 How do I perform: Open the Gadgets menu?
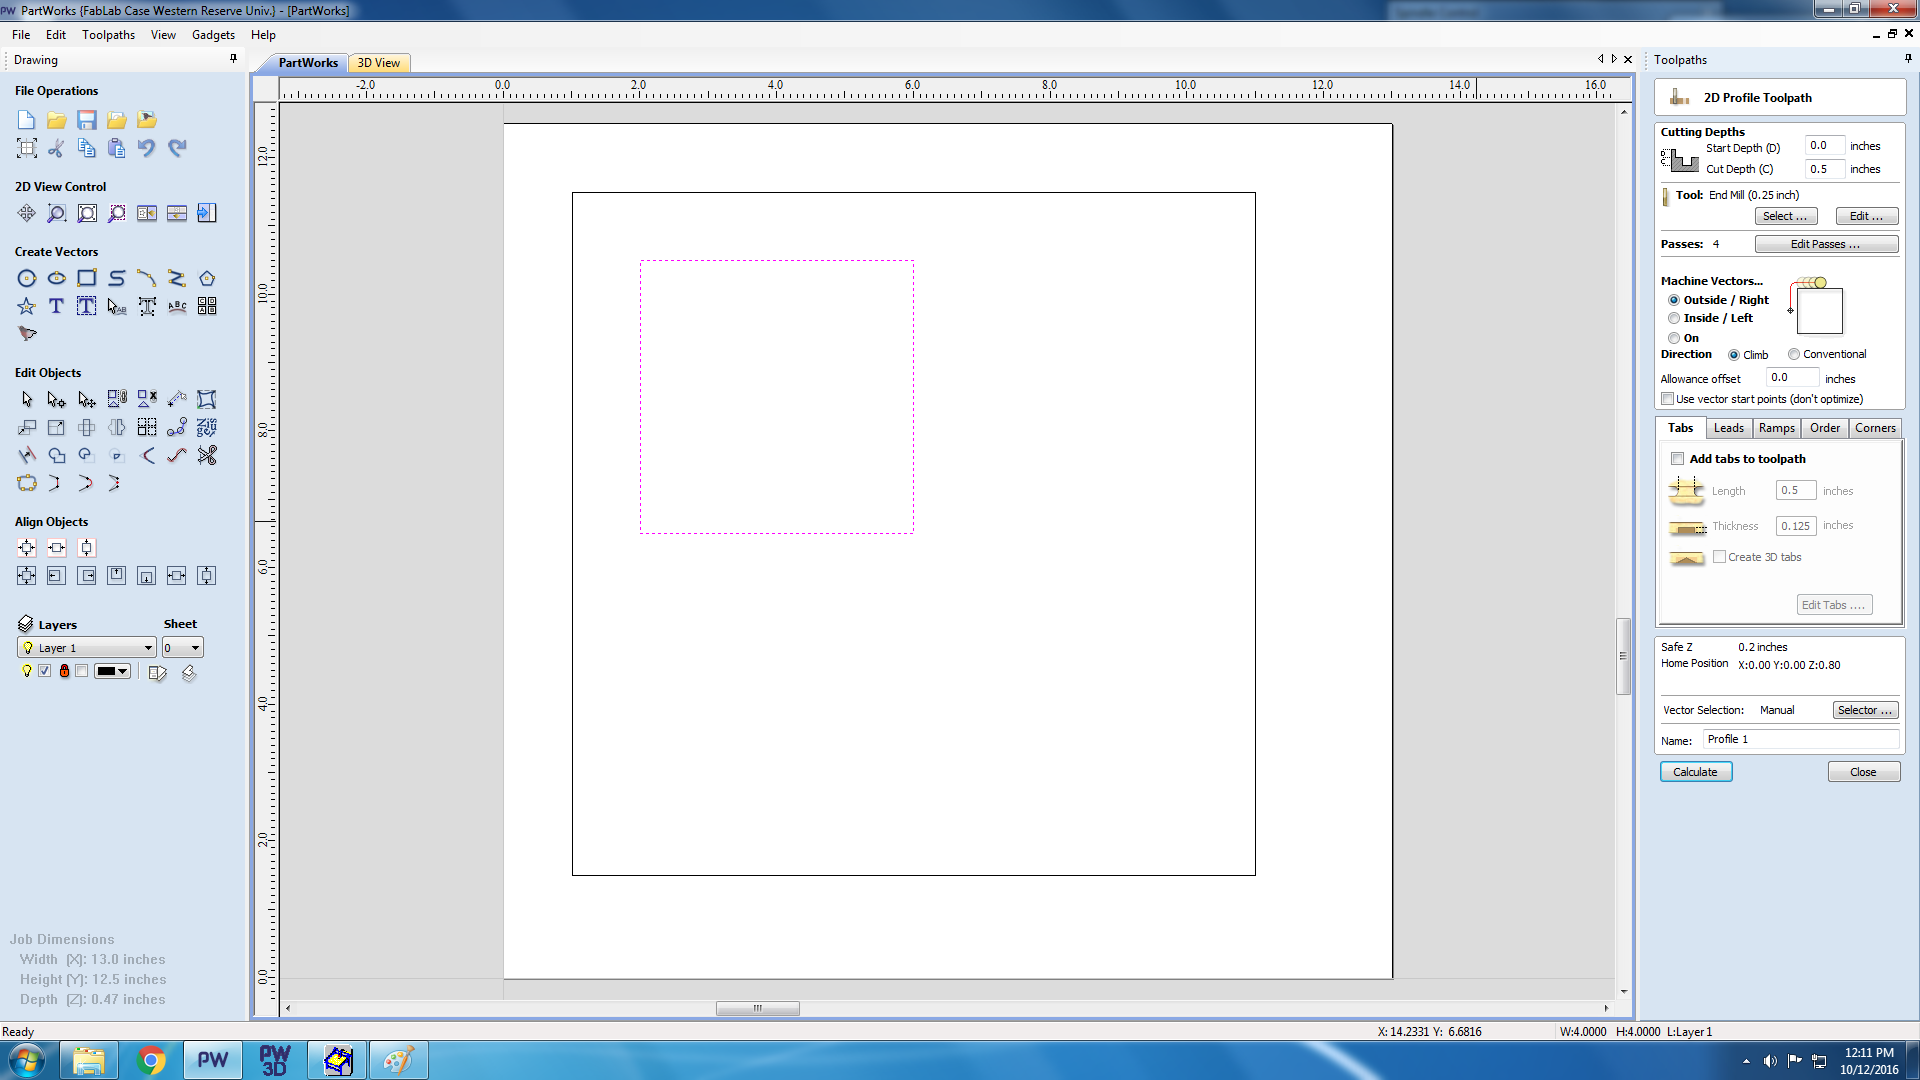pos(213,35)
